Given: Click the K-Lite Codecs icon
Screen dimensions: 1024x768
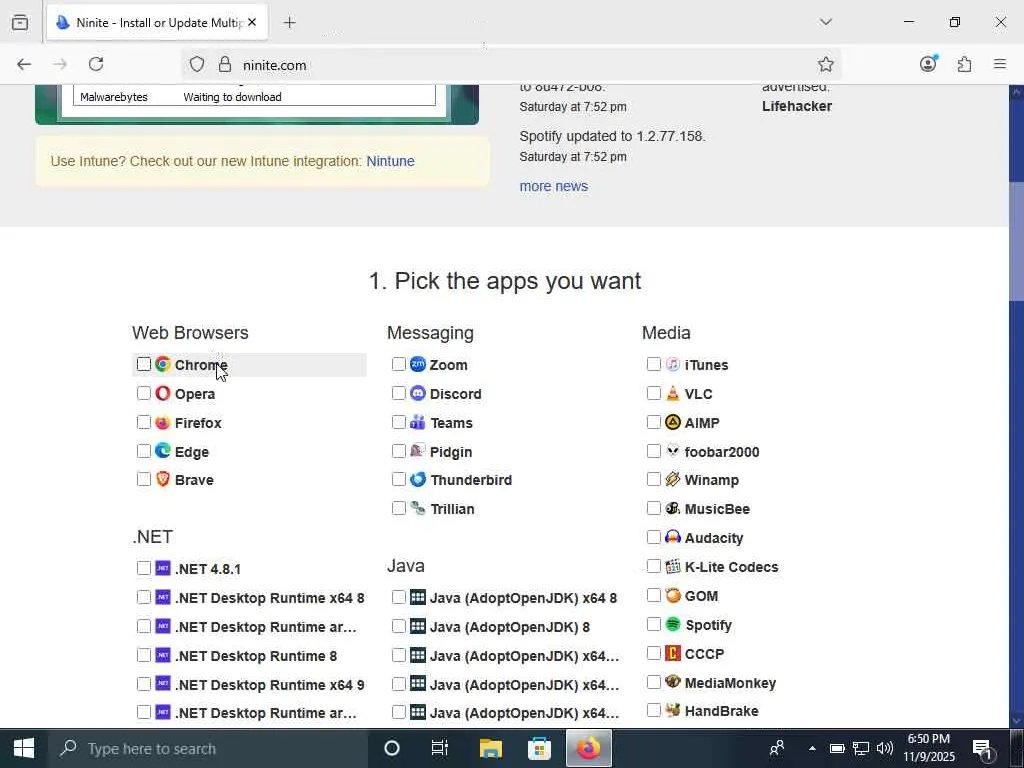Looking at the screenshot, I should point(673,566).
